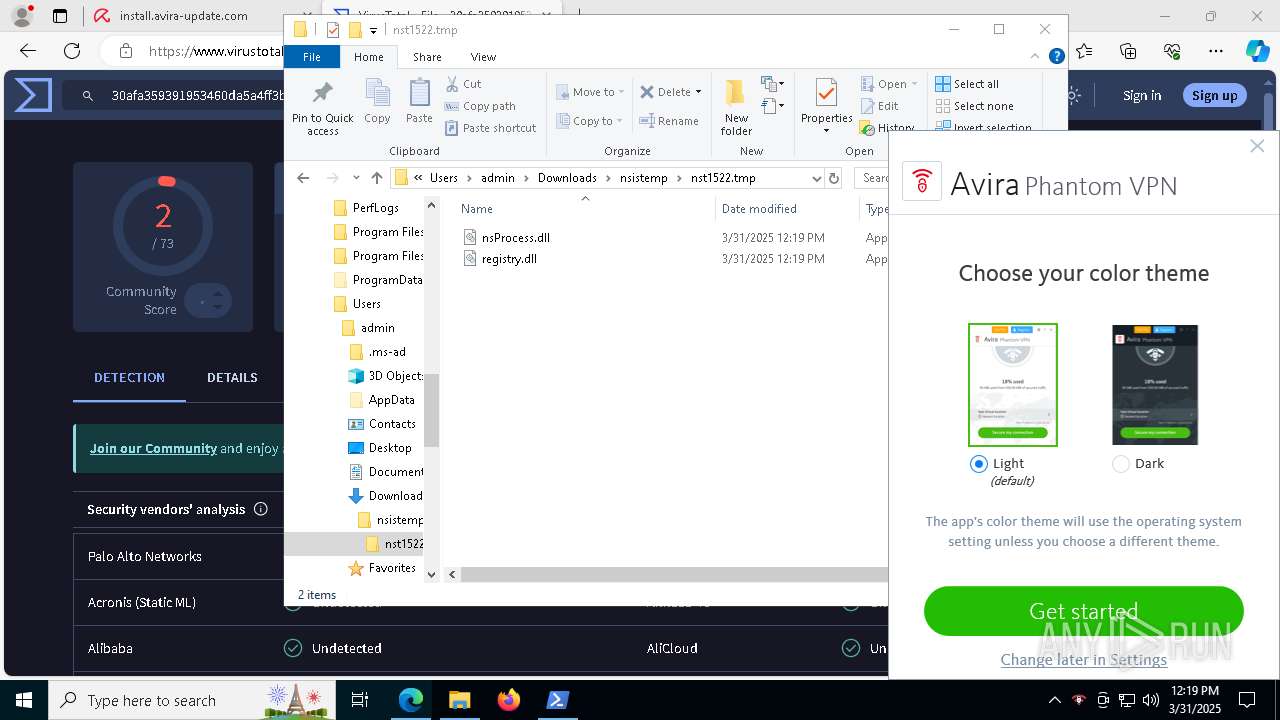The height and width of the screenshot is (720, 1280).
Task: Click Join our Community link
Action: point(153,448)
